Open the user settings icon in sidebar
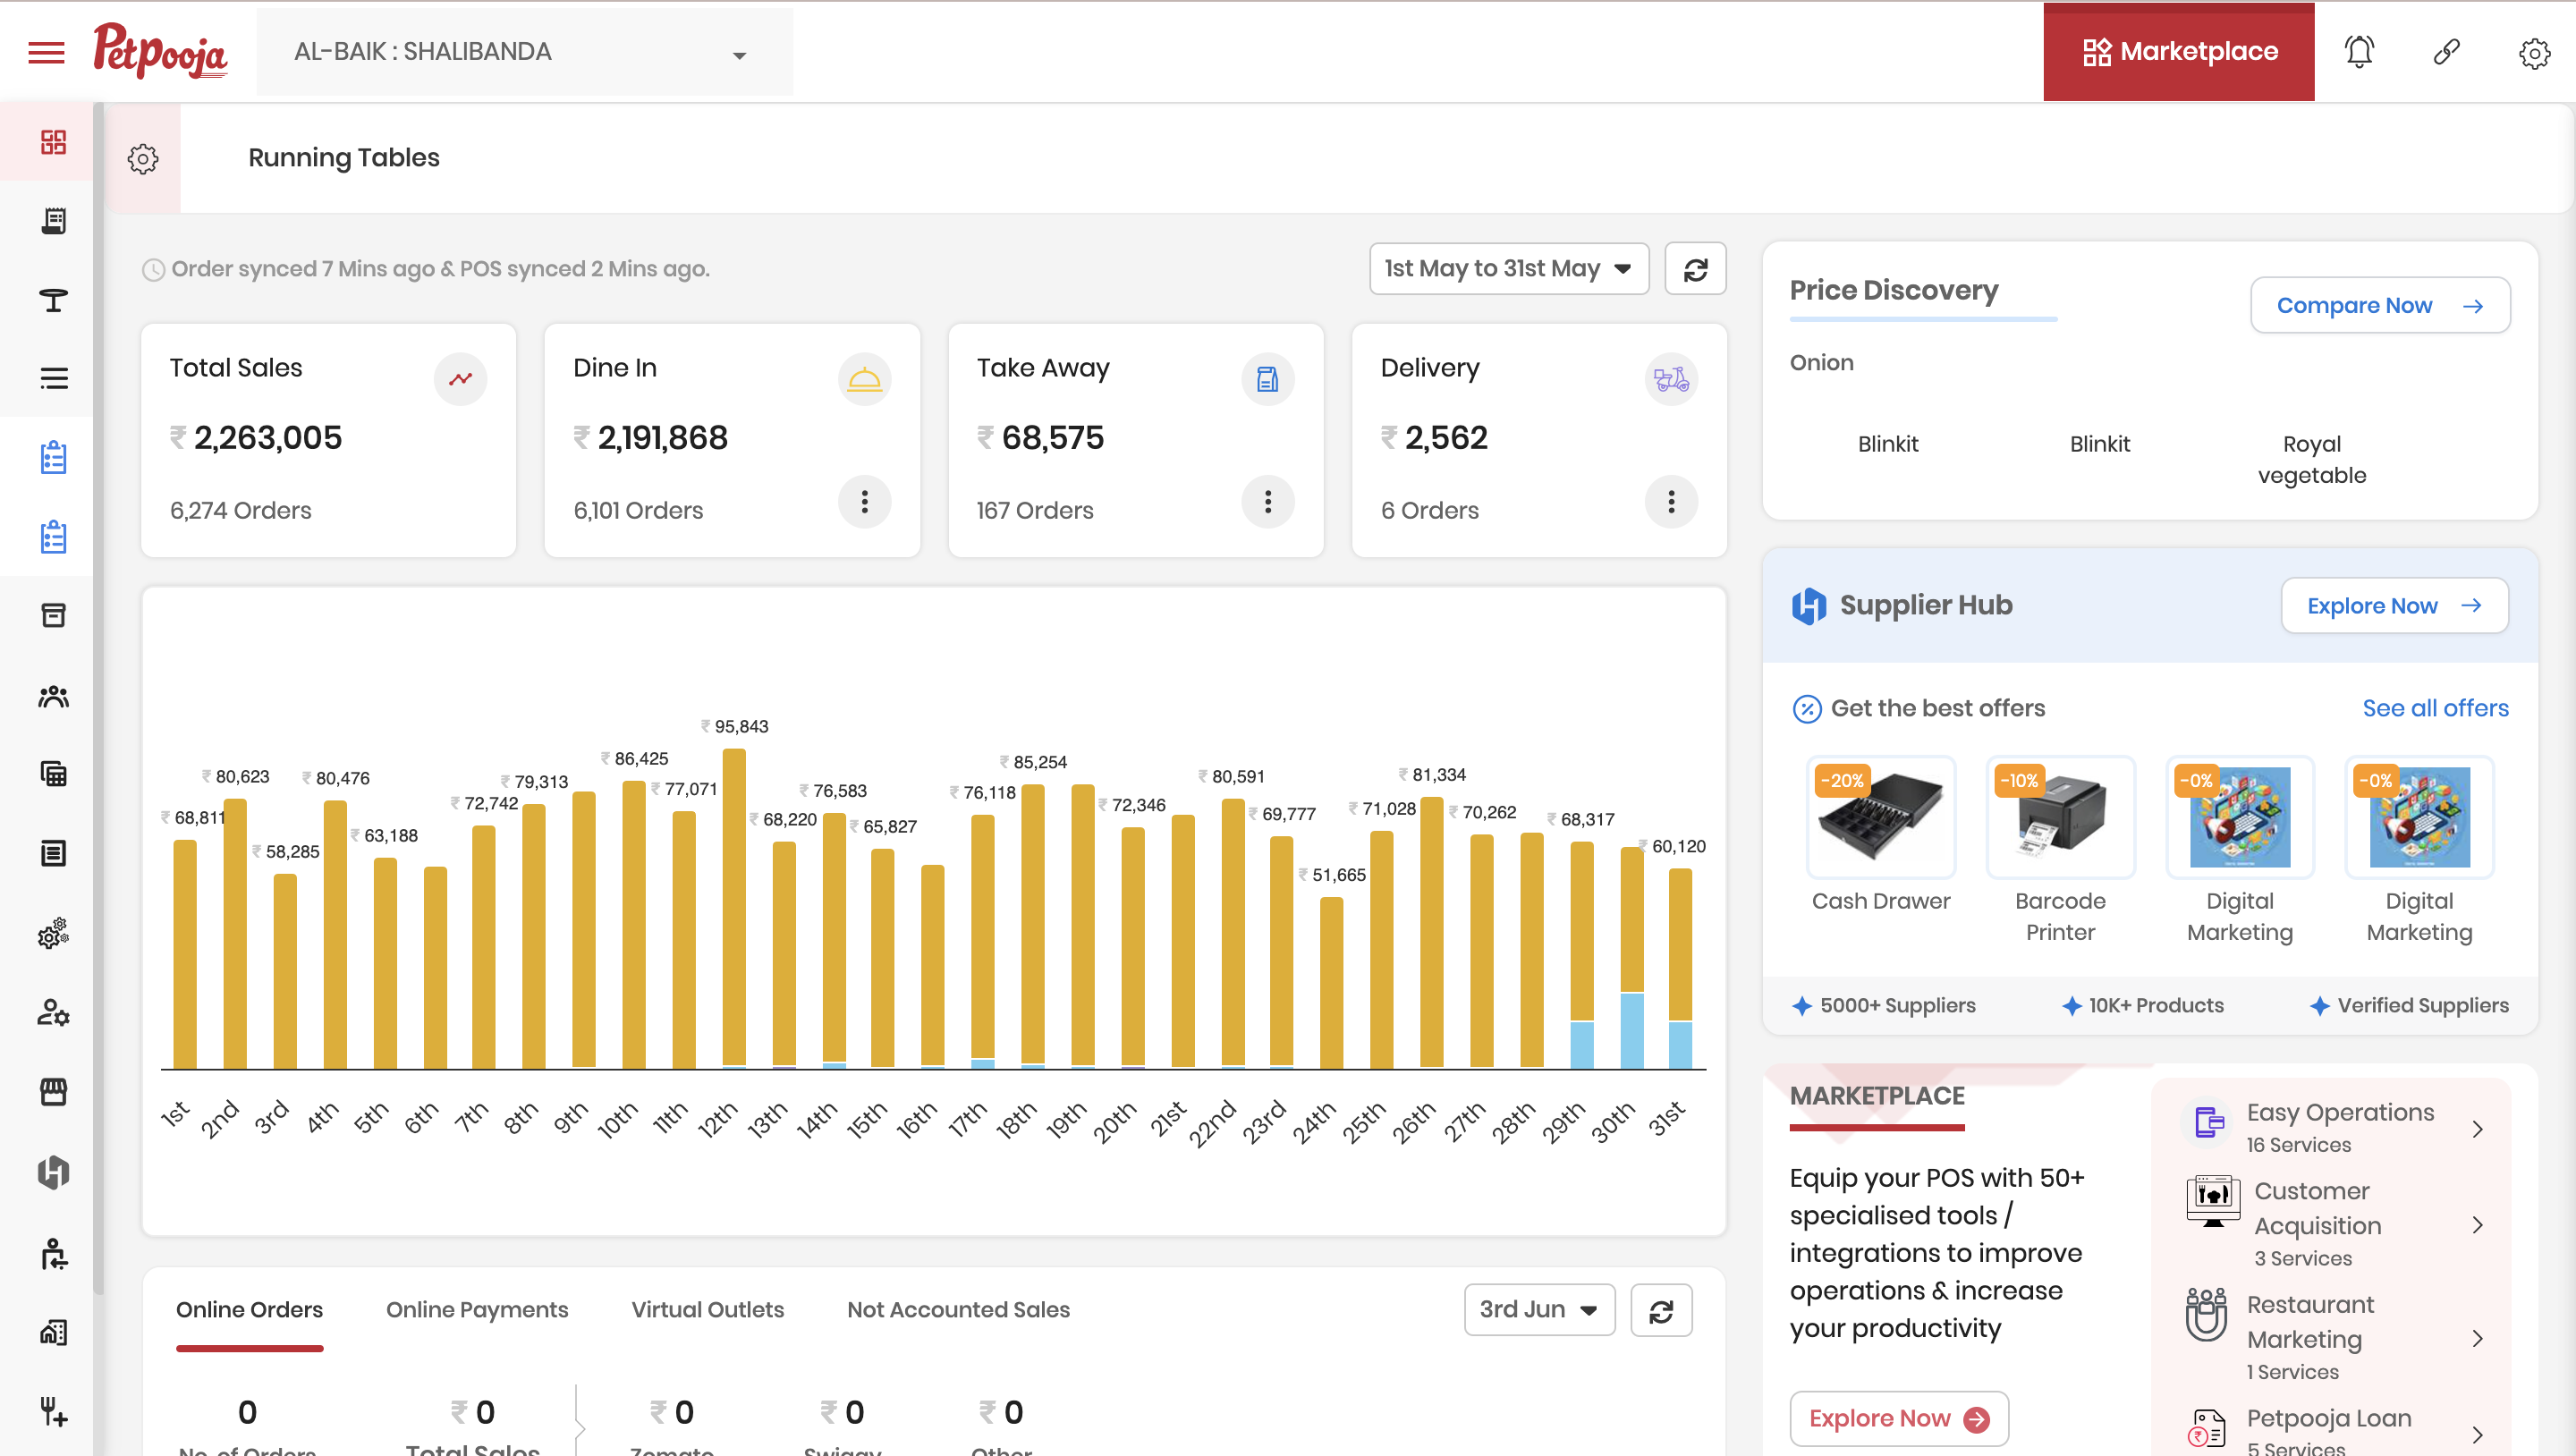This screenshot has height=1456, width=2576. click(53, 1013)
